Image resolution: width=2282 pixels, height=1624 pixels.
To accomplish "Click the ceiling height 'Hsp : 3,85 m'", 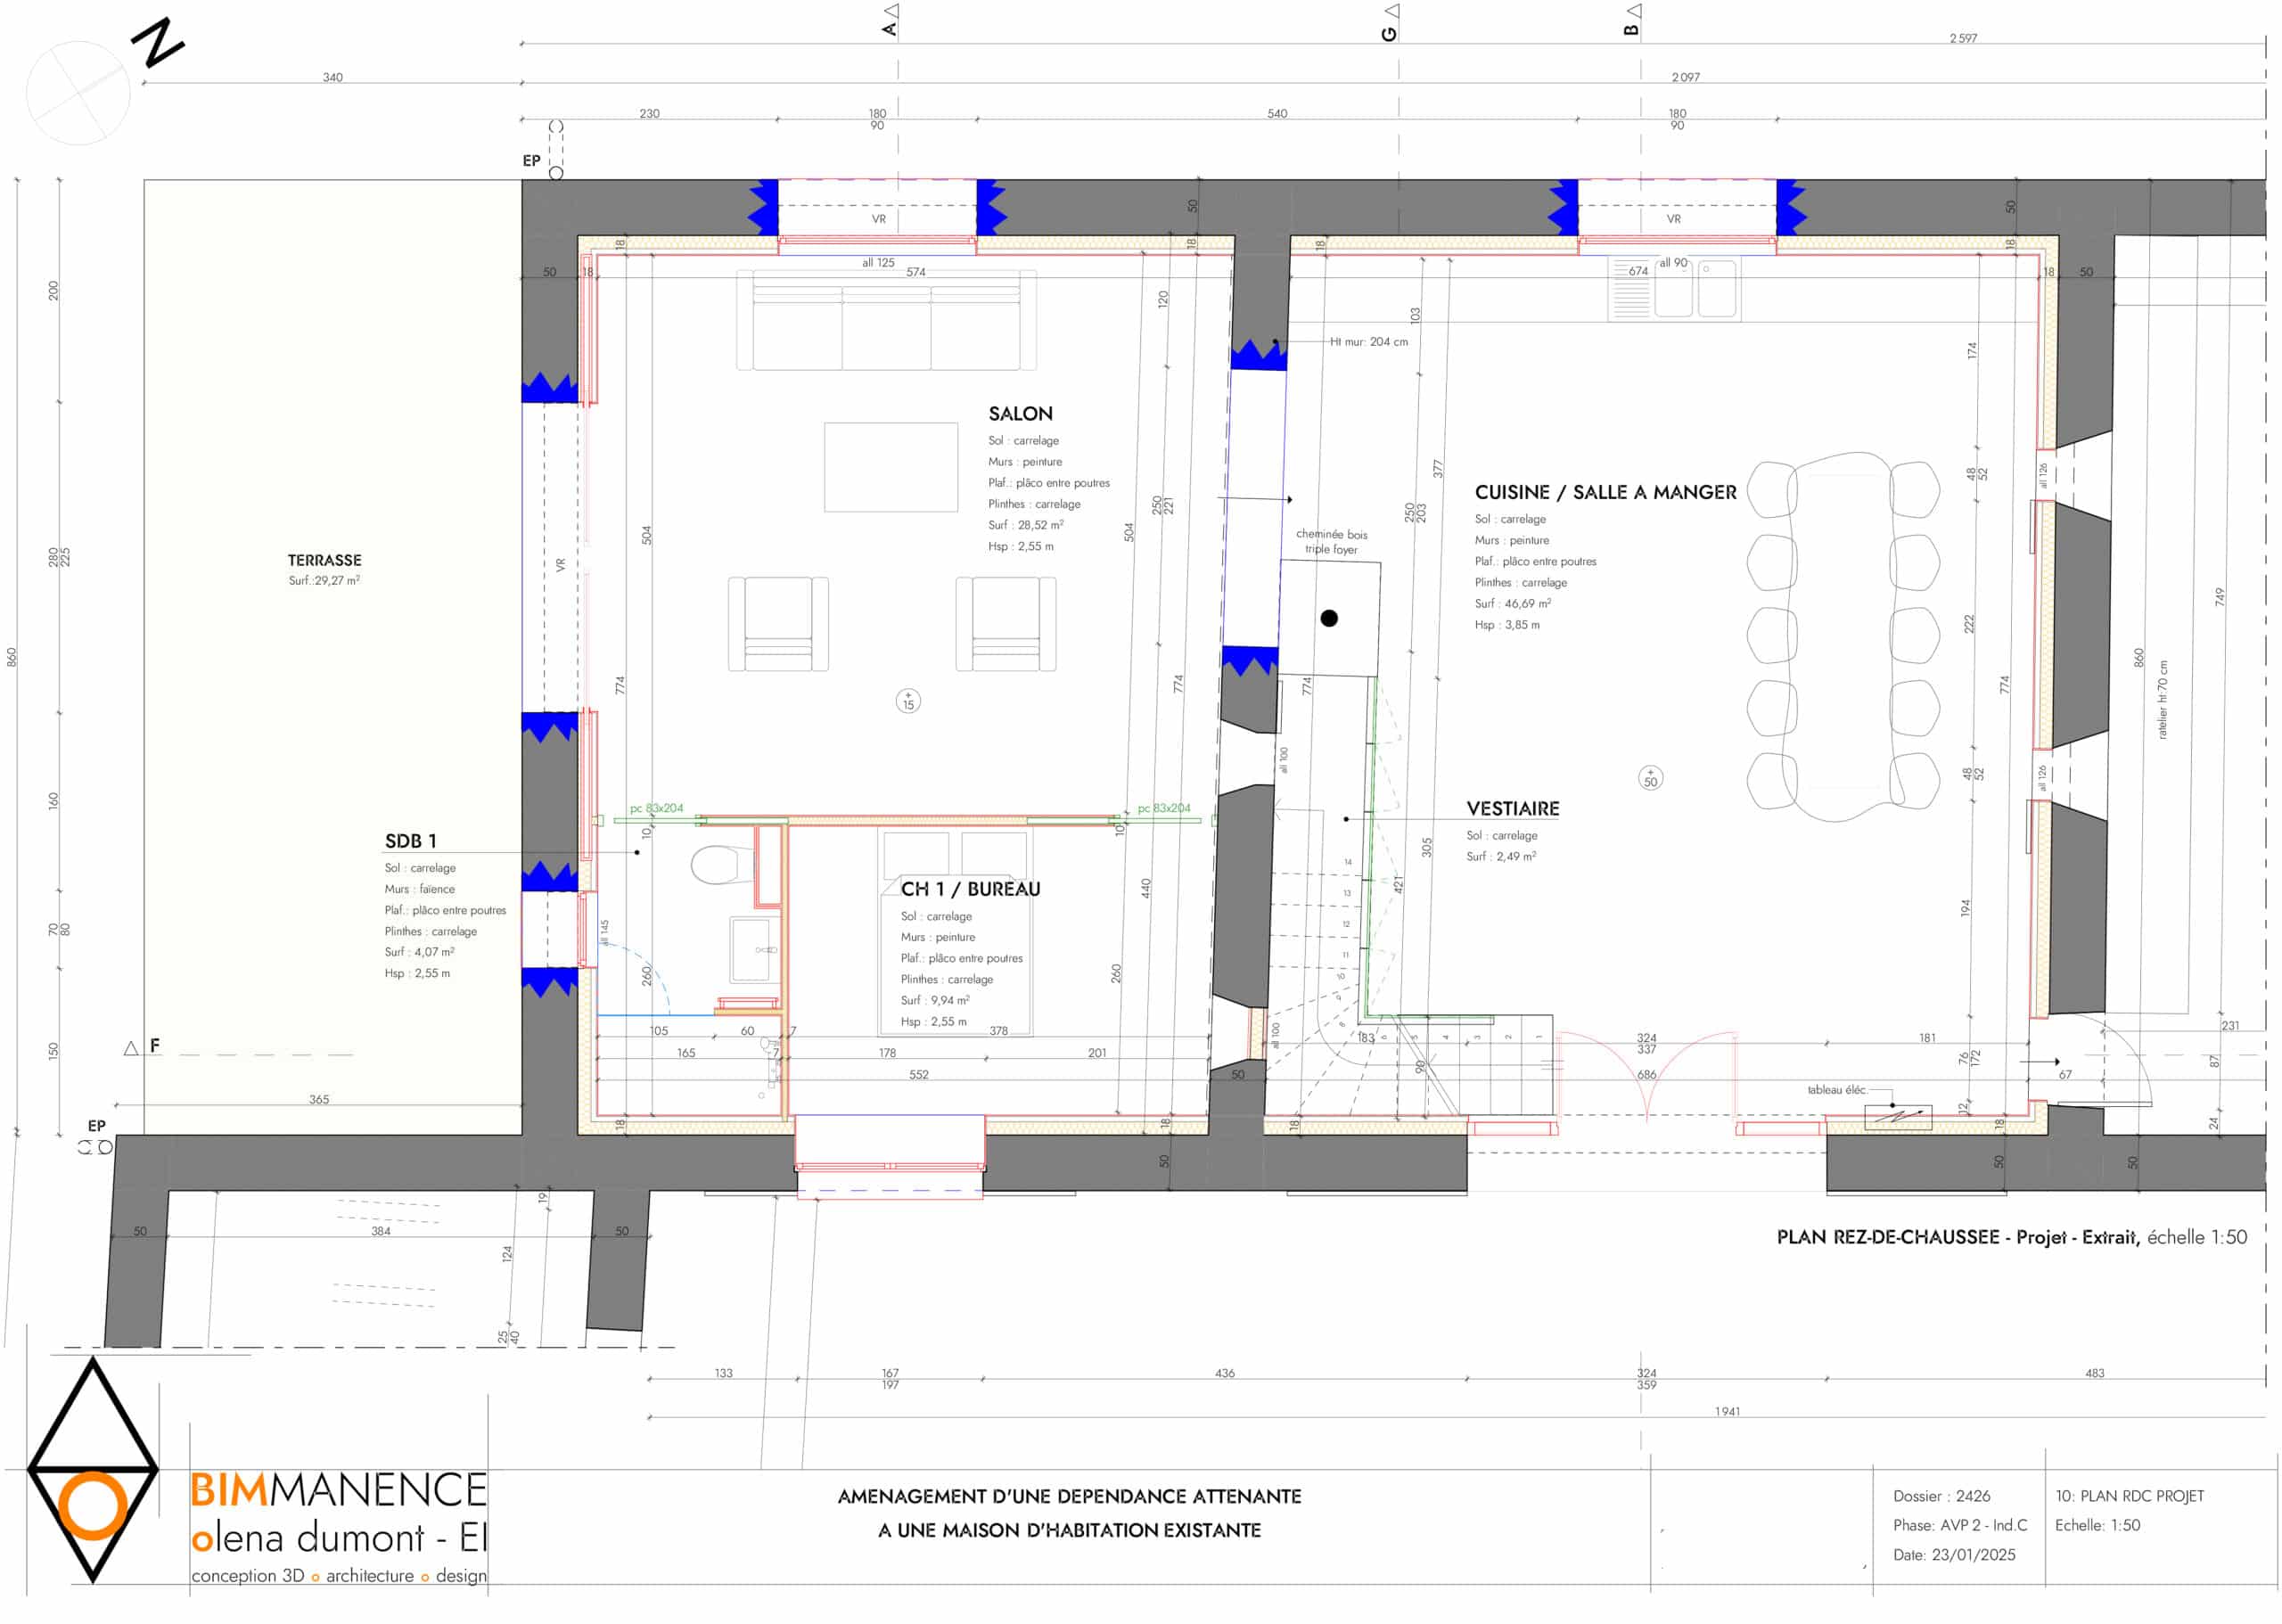I will 1507,625.
